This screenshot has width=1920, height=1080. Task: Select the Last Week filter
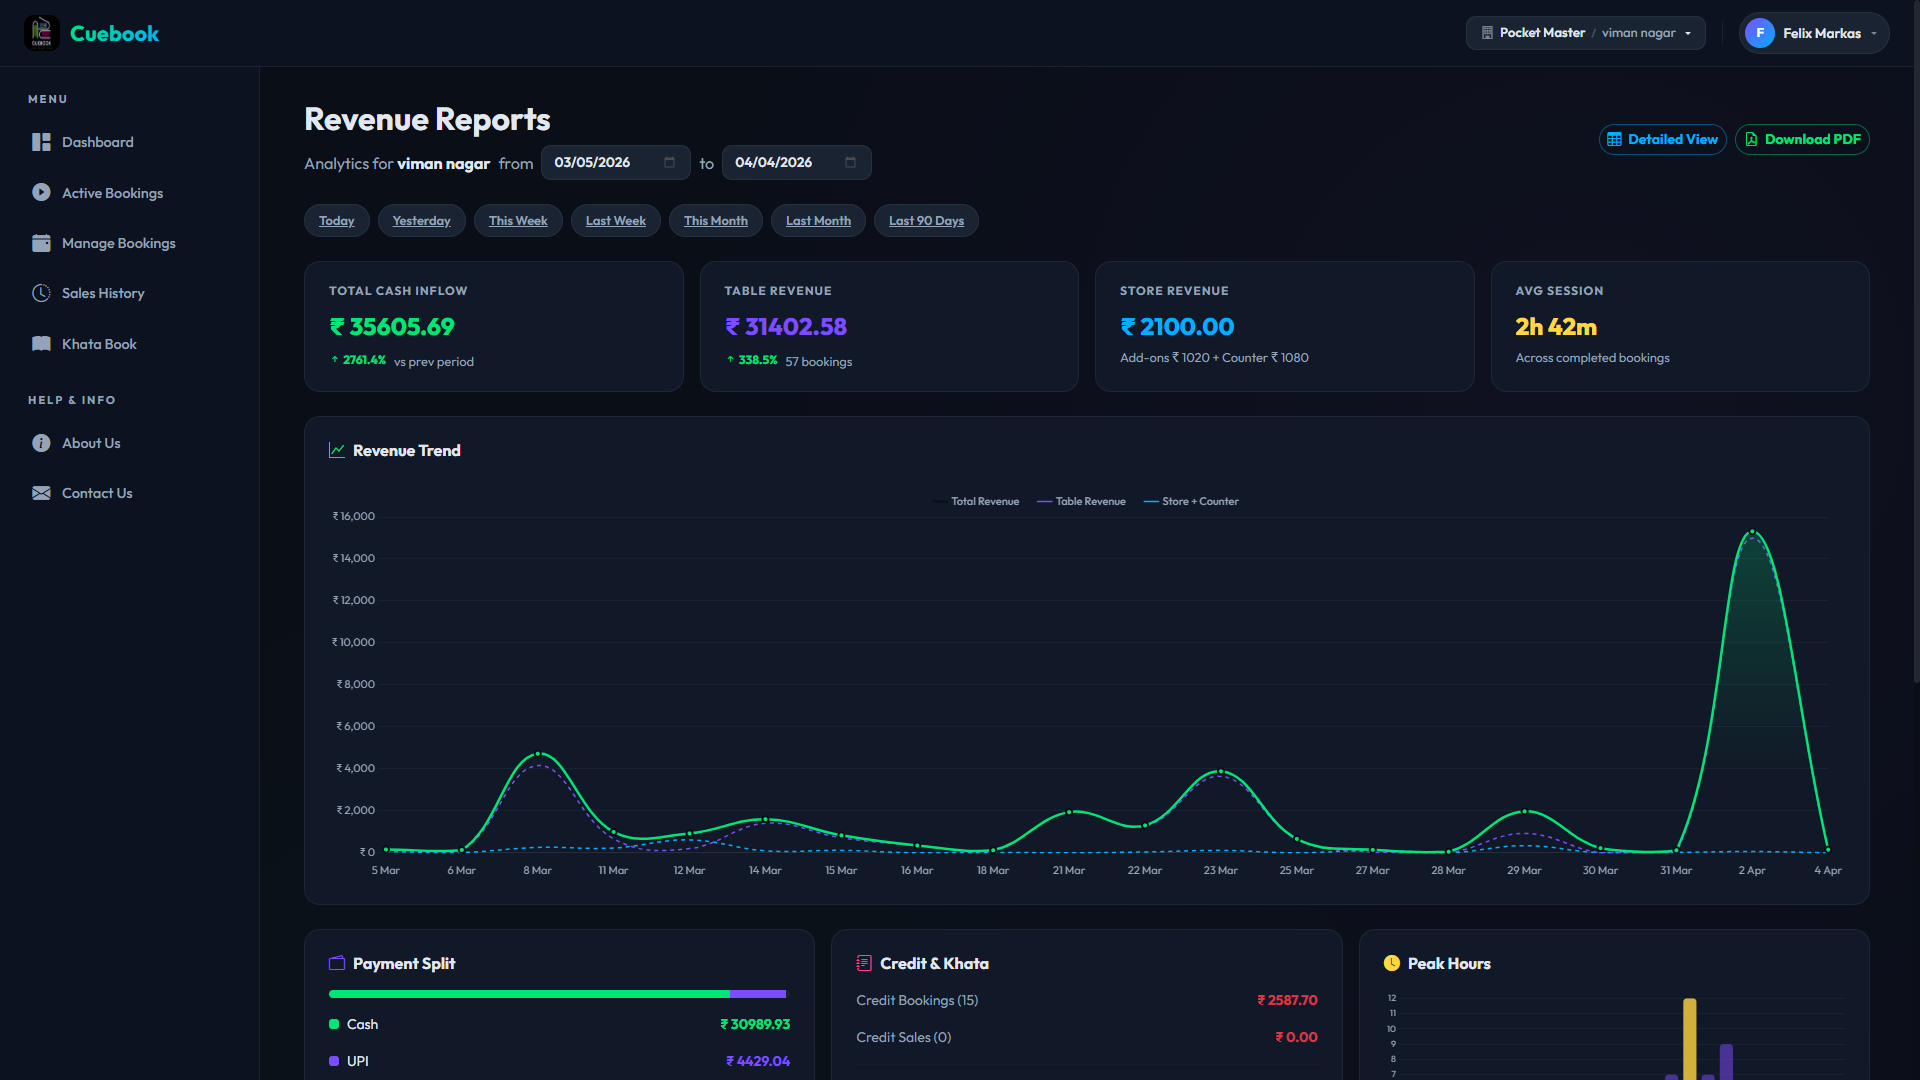615,221
